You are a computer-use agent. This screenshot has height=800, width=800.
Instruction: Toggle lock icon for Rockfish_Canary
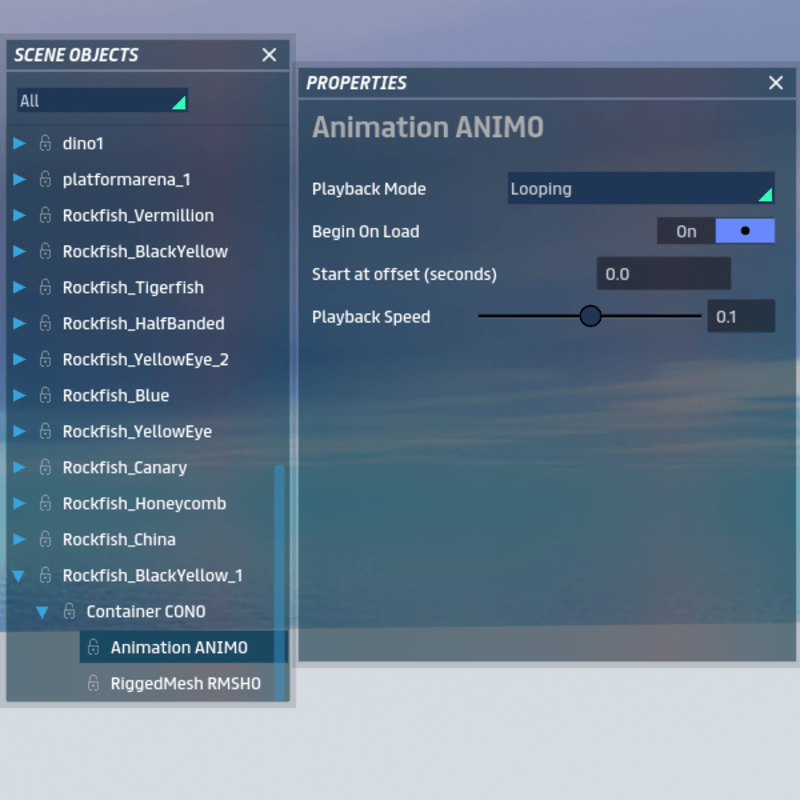[x=45, y=468]
